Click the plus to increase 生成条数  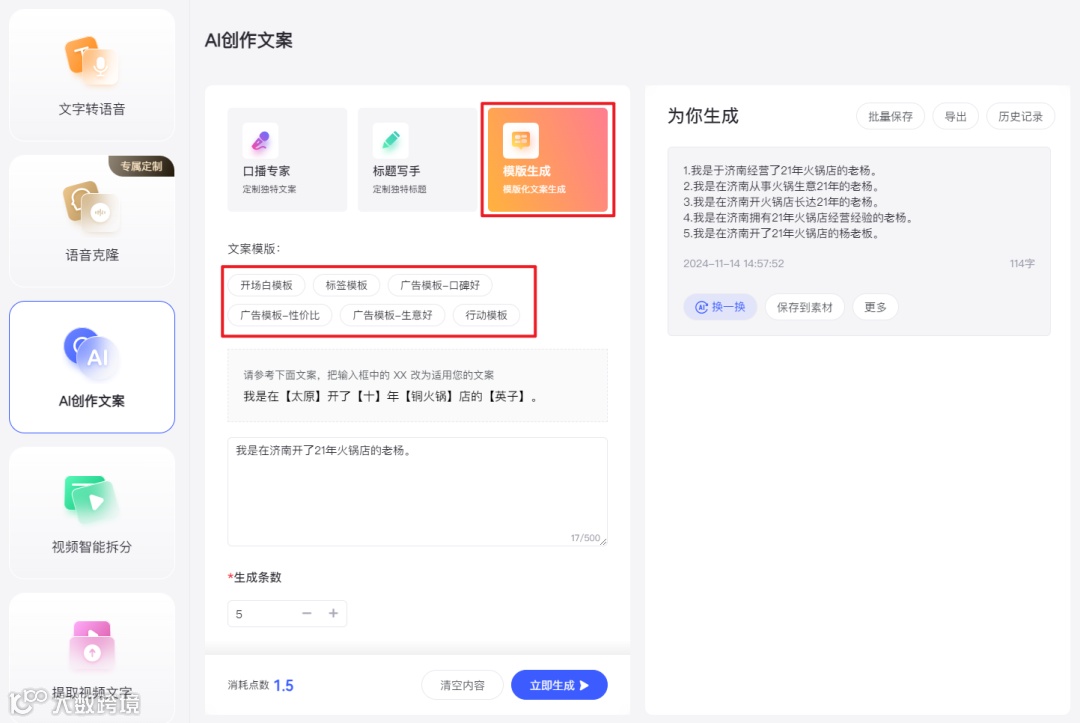click(x=334, y=614)
